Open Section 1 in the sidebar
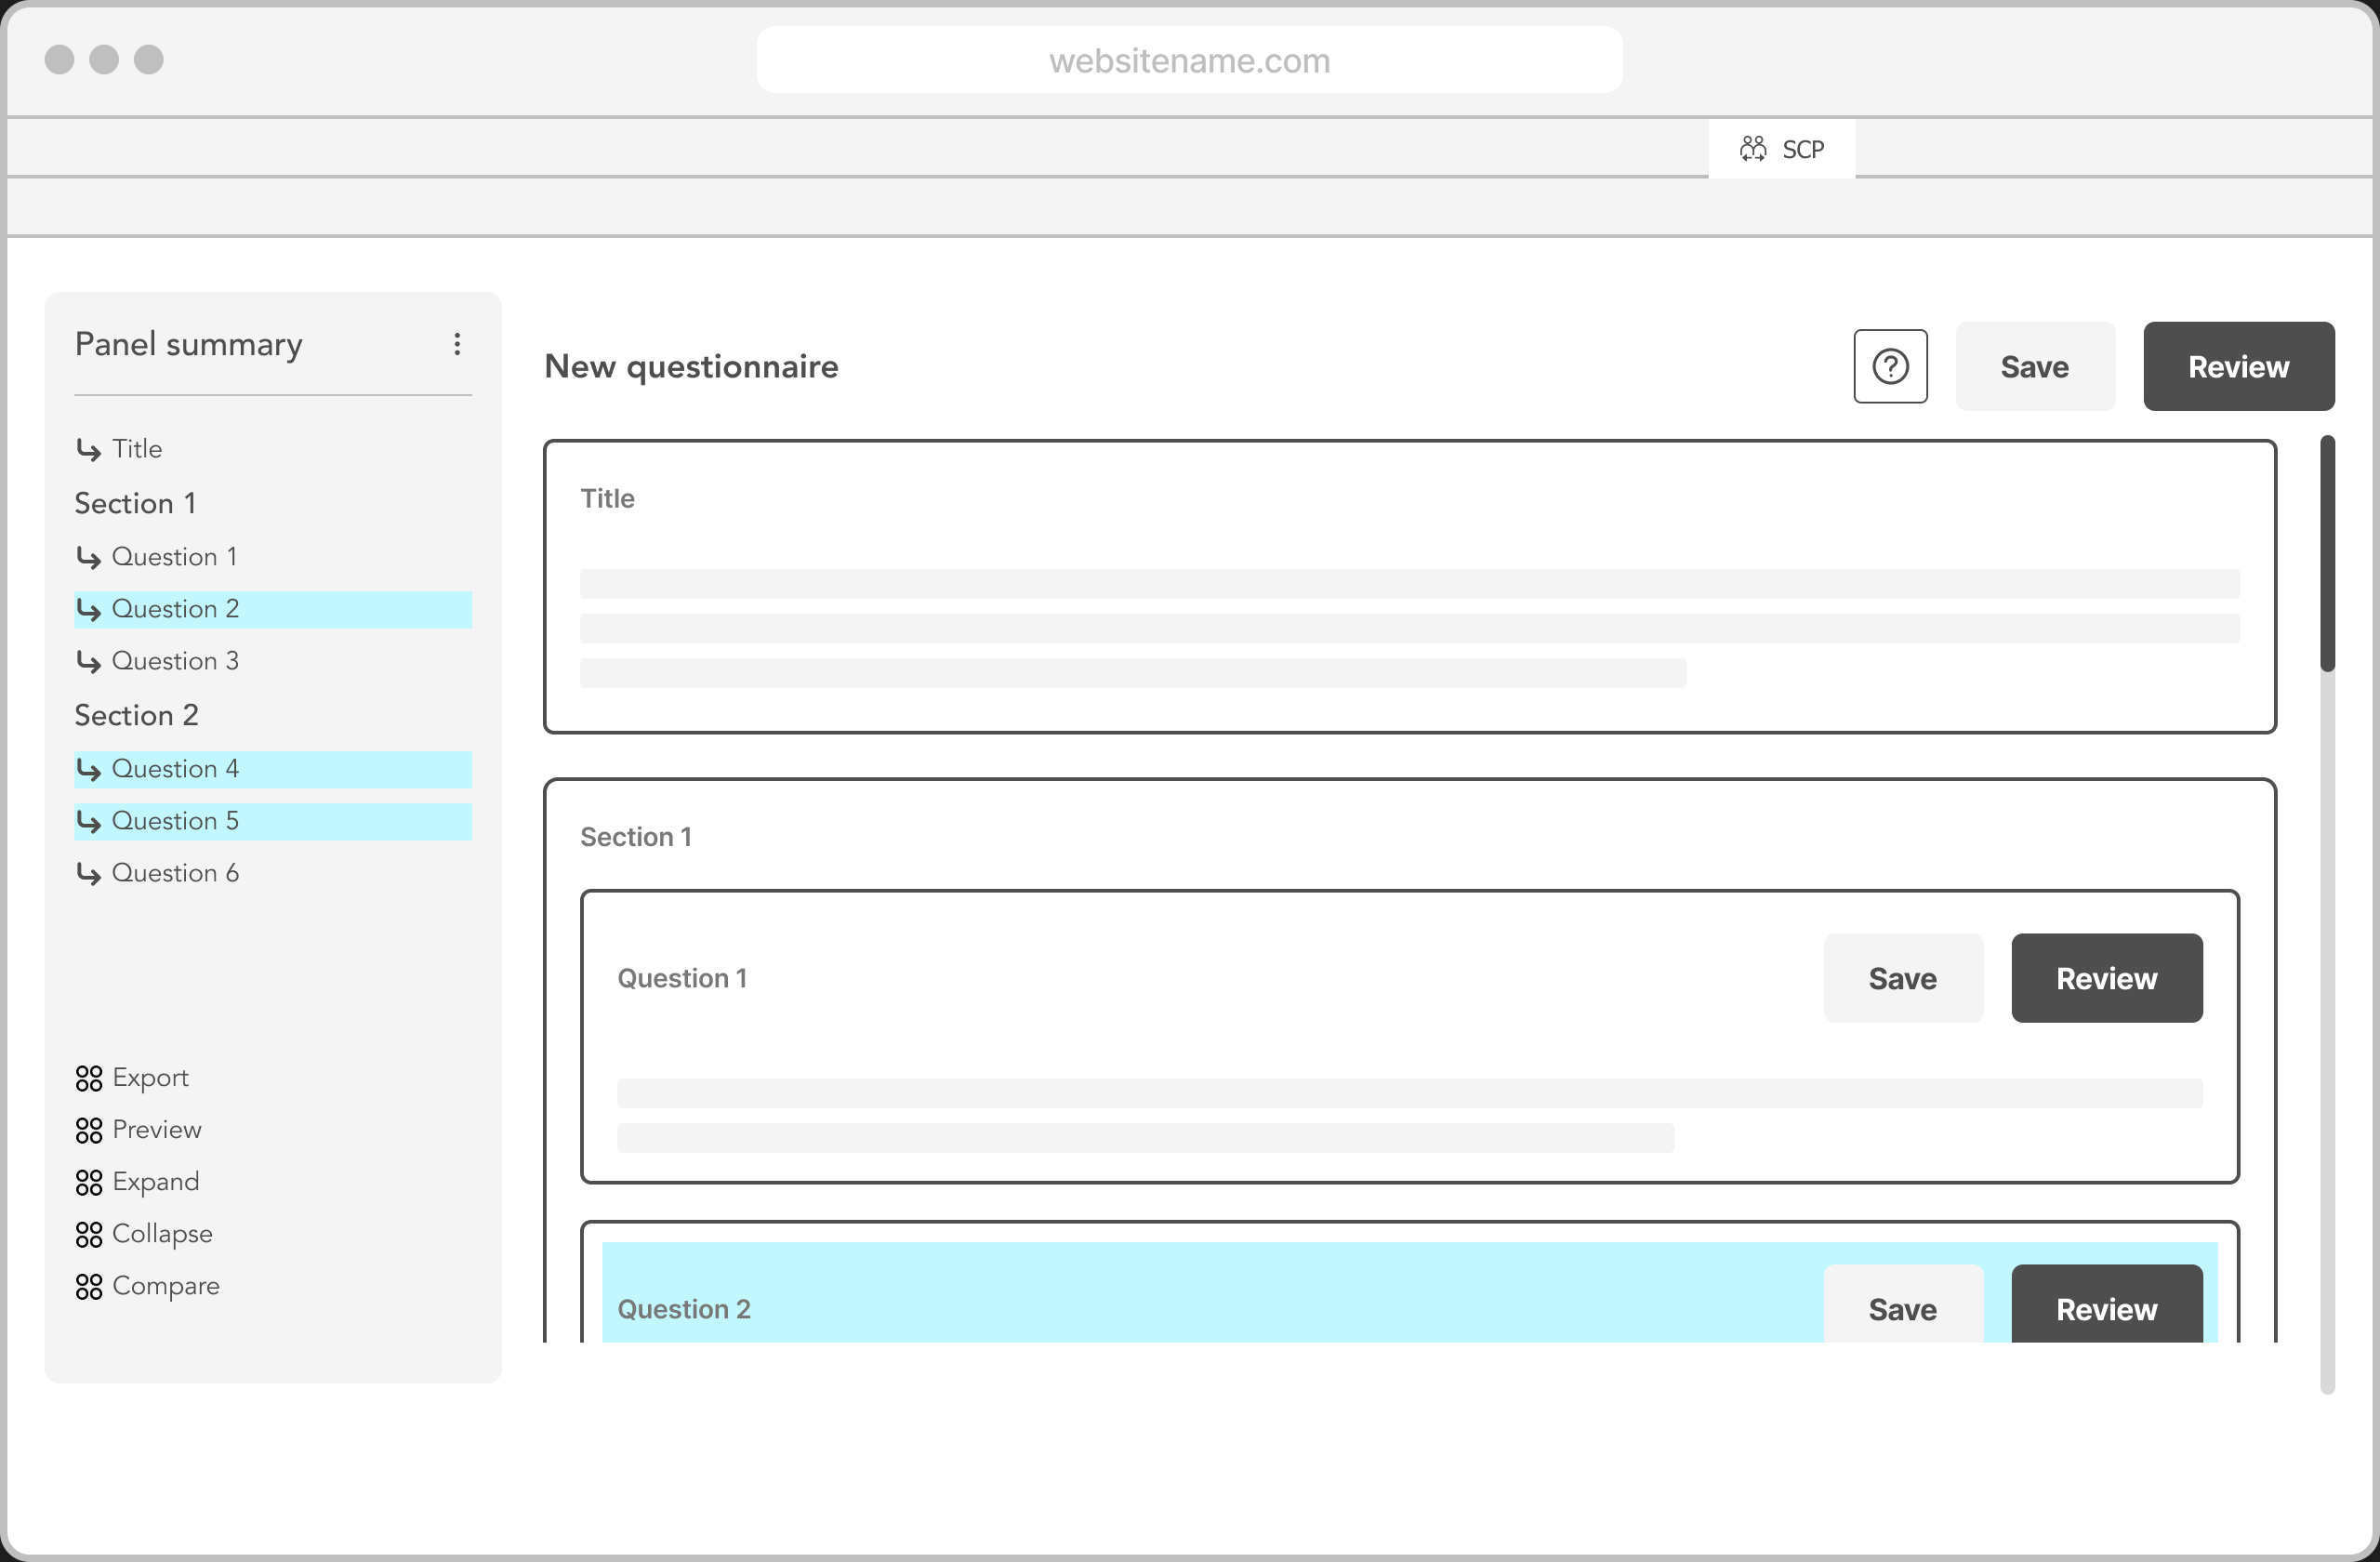2380x1562 pixels. point(135,503)
